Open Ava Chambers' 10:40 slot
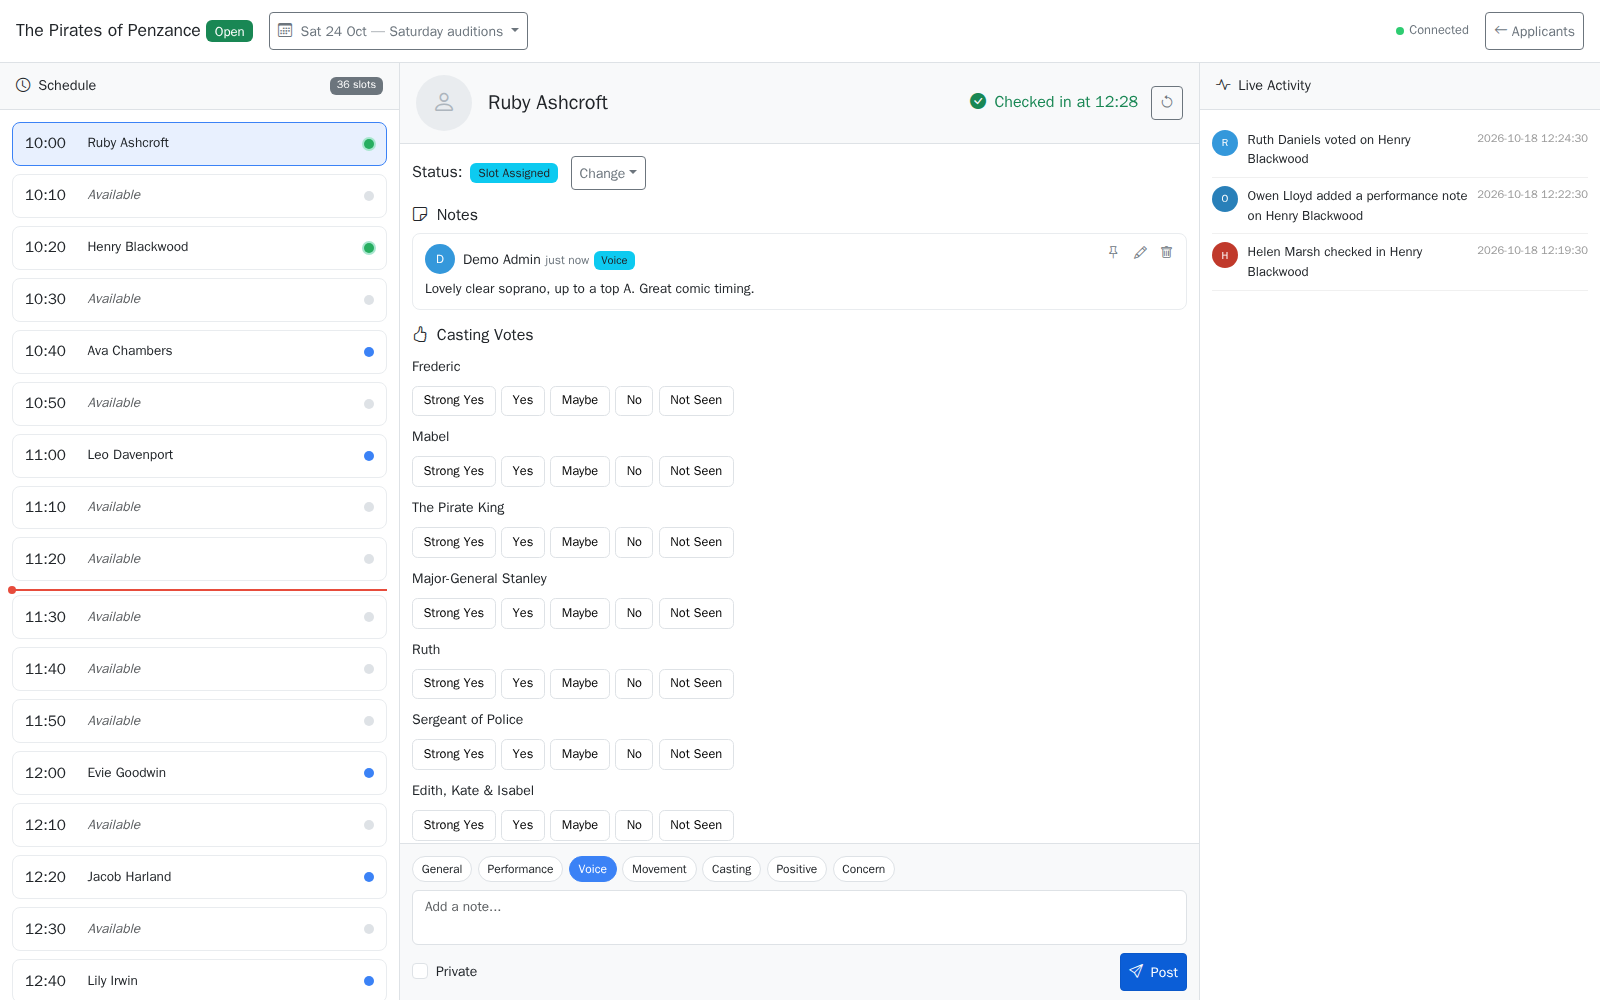The image size is (1600, 1000). 199,351
